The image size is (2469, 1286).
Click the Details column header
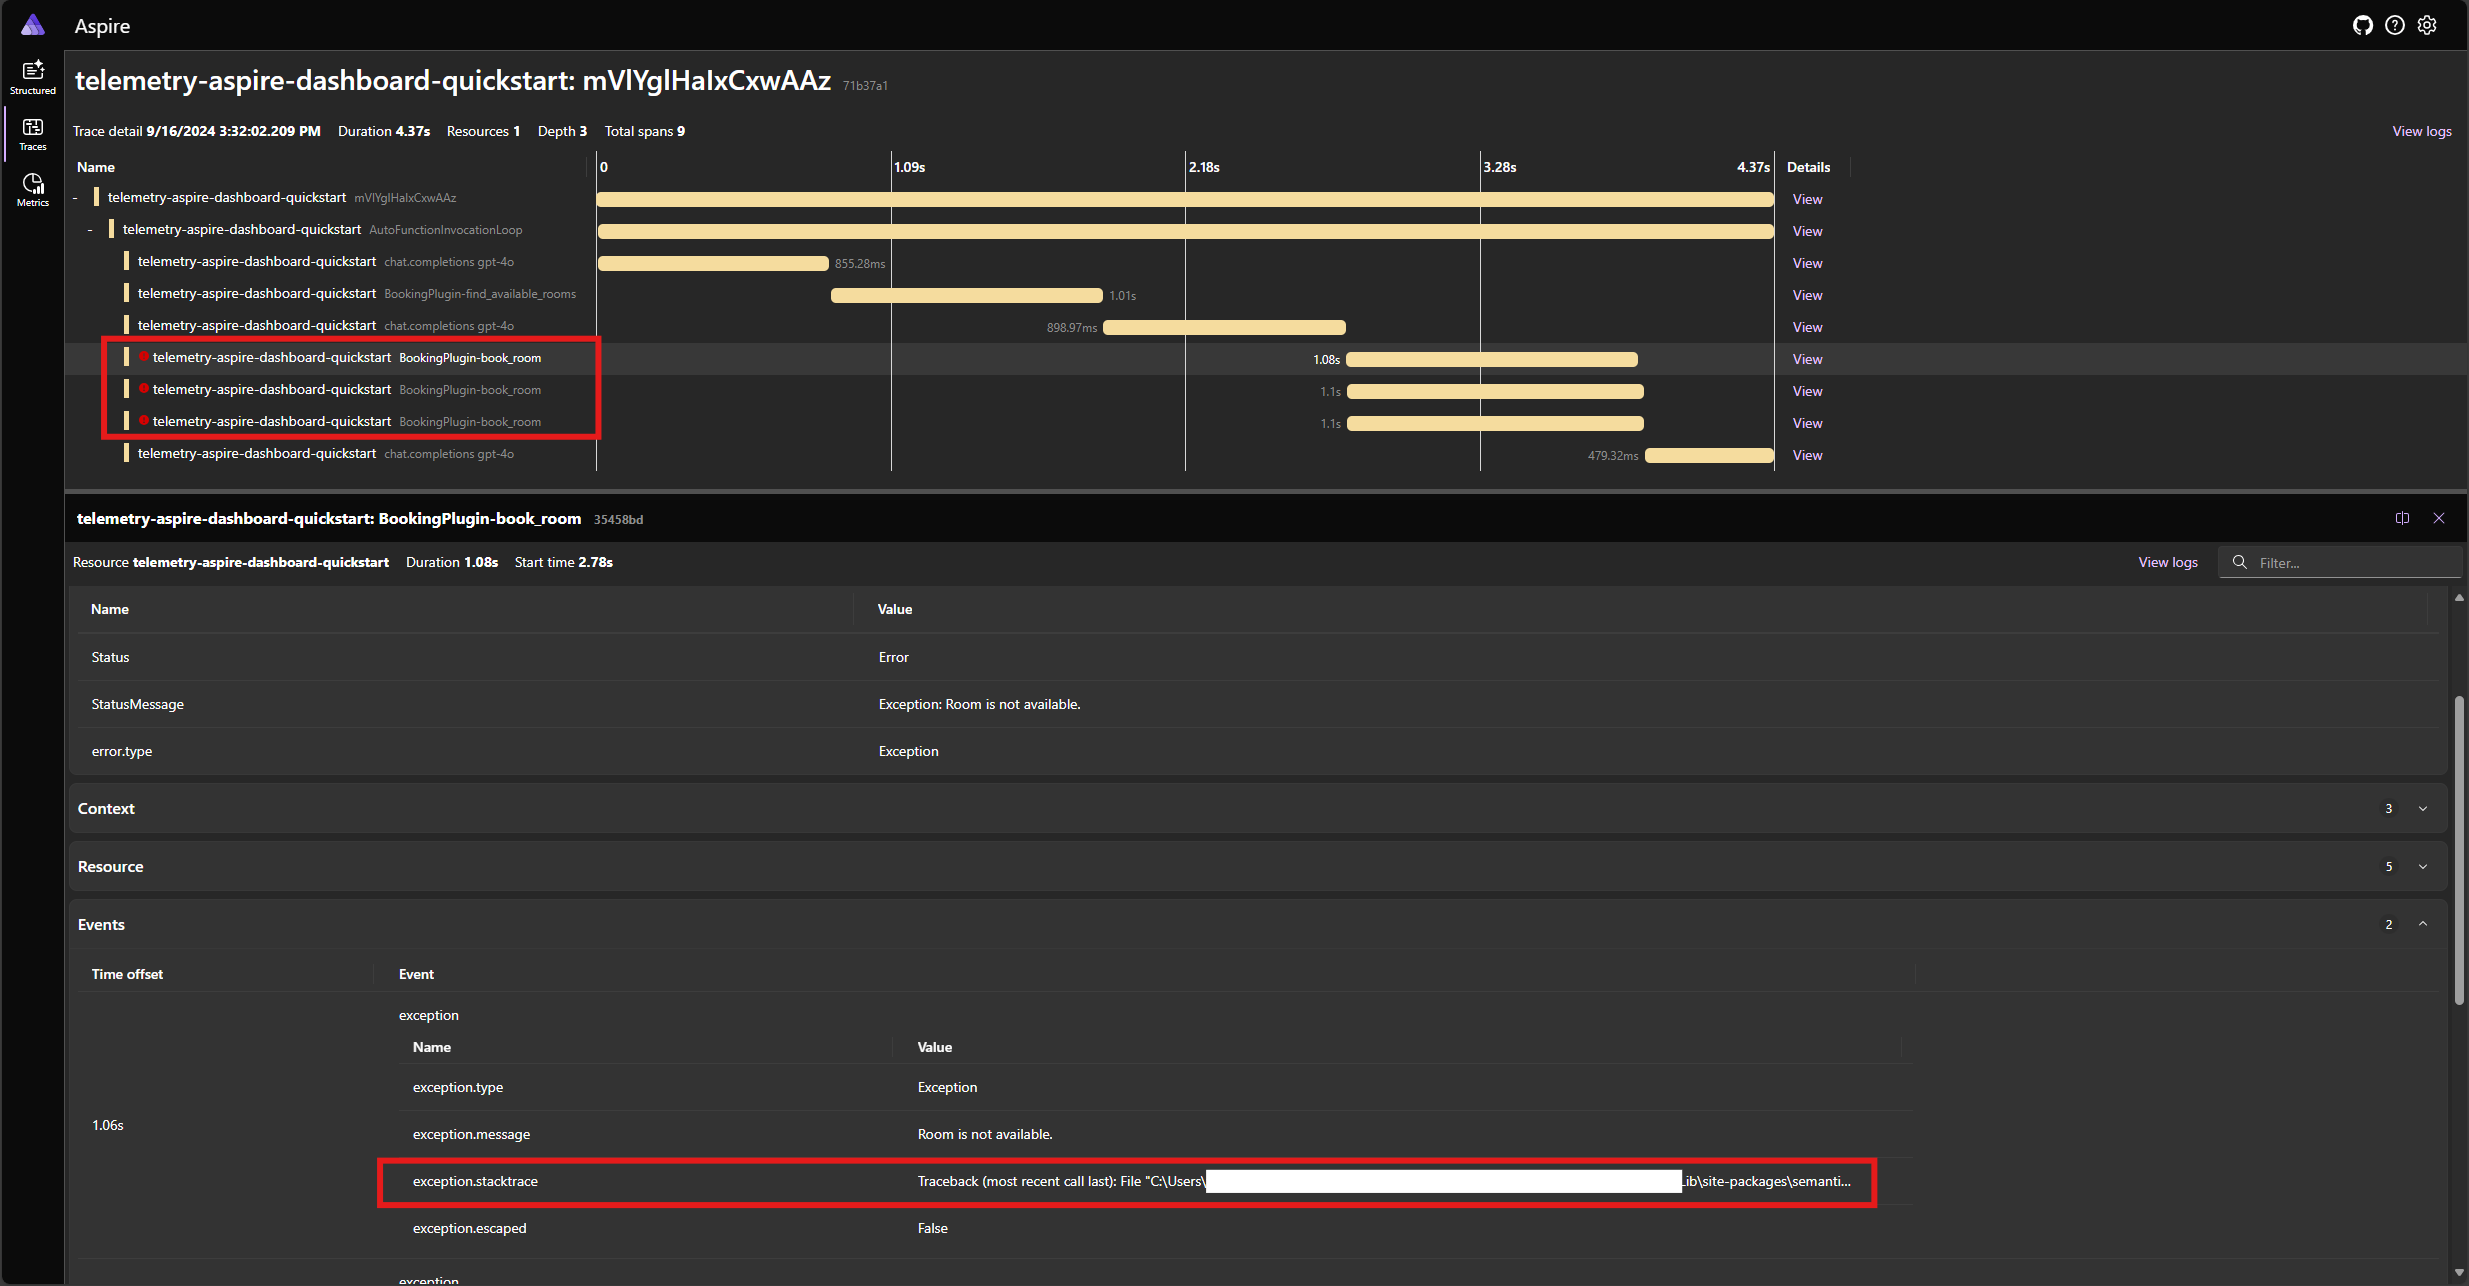1808,167
